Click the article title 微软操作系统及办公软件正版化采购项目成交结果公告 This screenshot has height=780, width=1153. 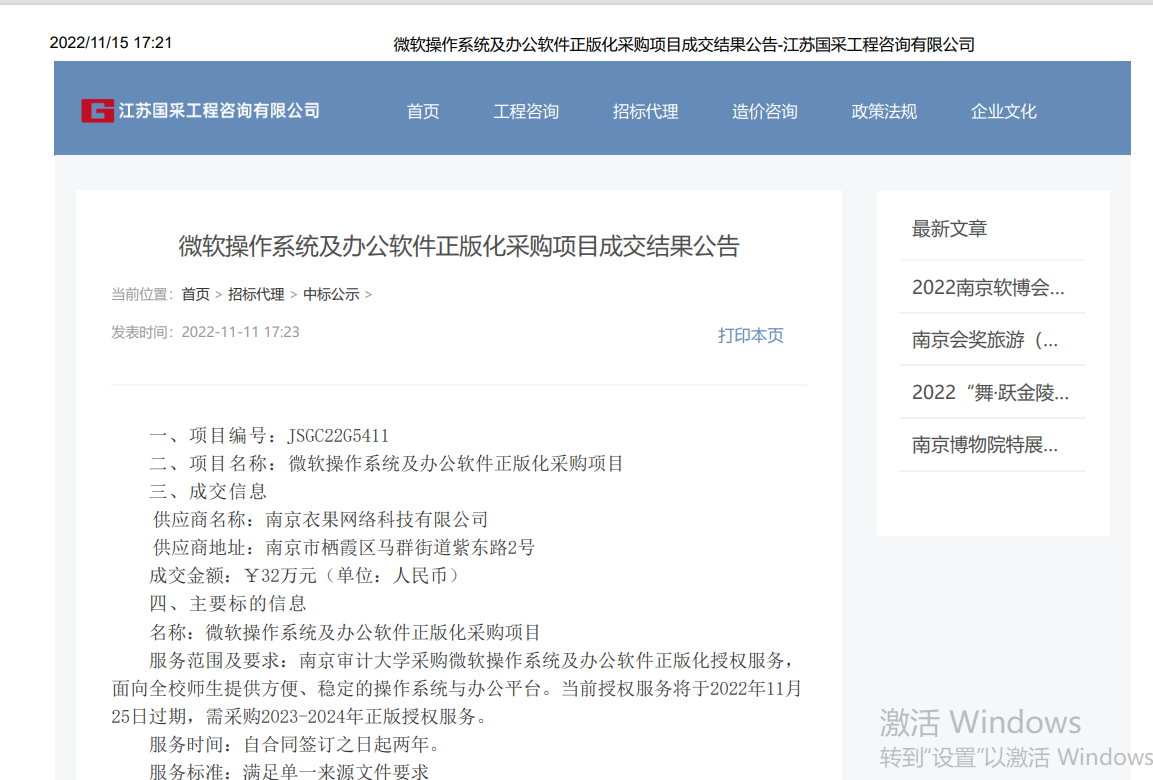(x=459, y=246)
